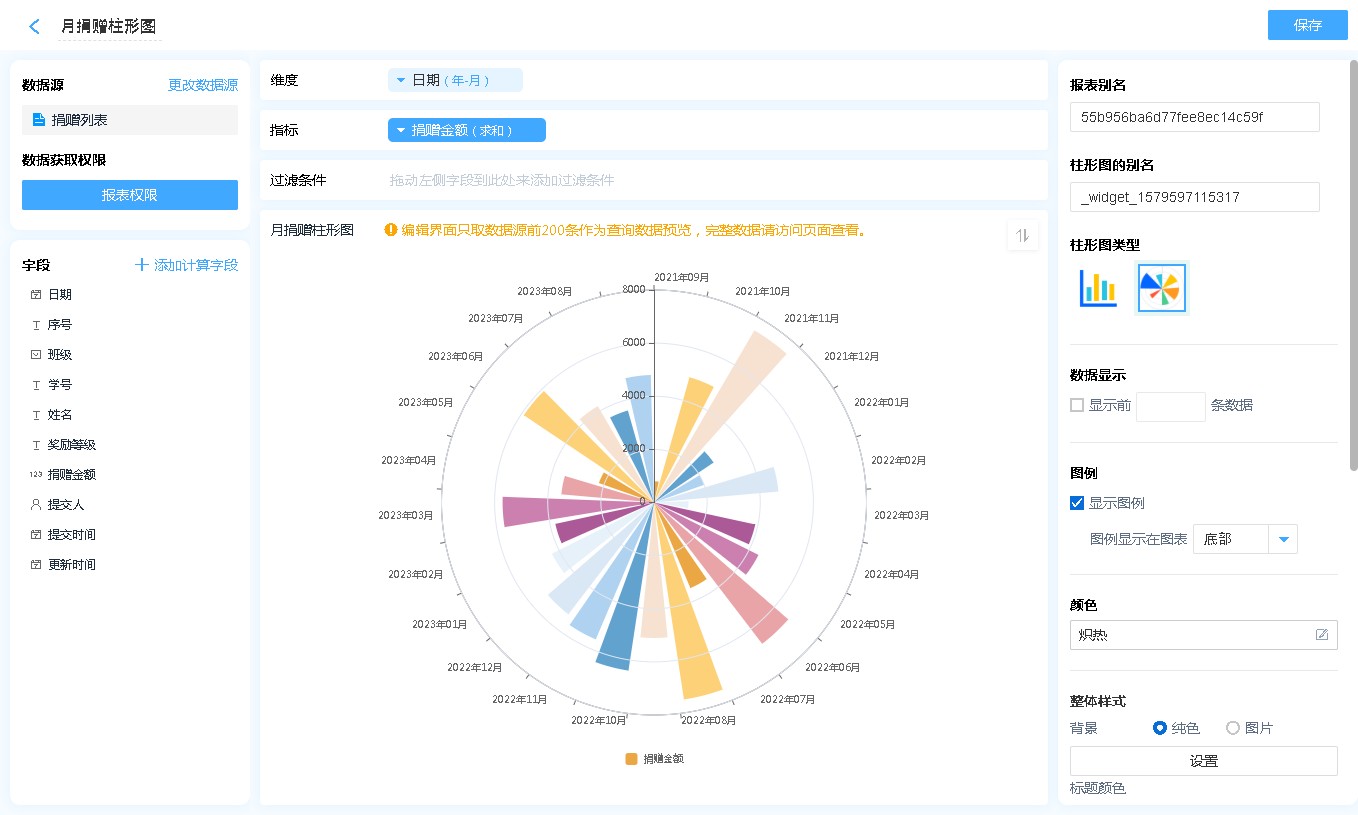Screen dimensions: 1358x815
Task: Open the 报表权限 button
Action: (x=130, y=195)
